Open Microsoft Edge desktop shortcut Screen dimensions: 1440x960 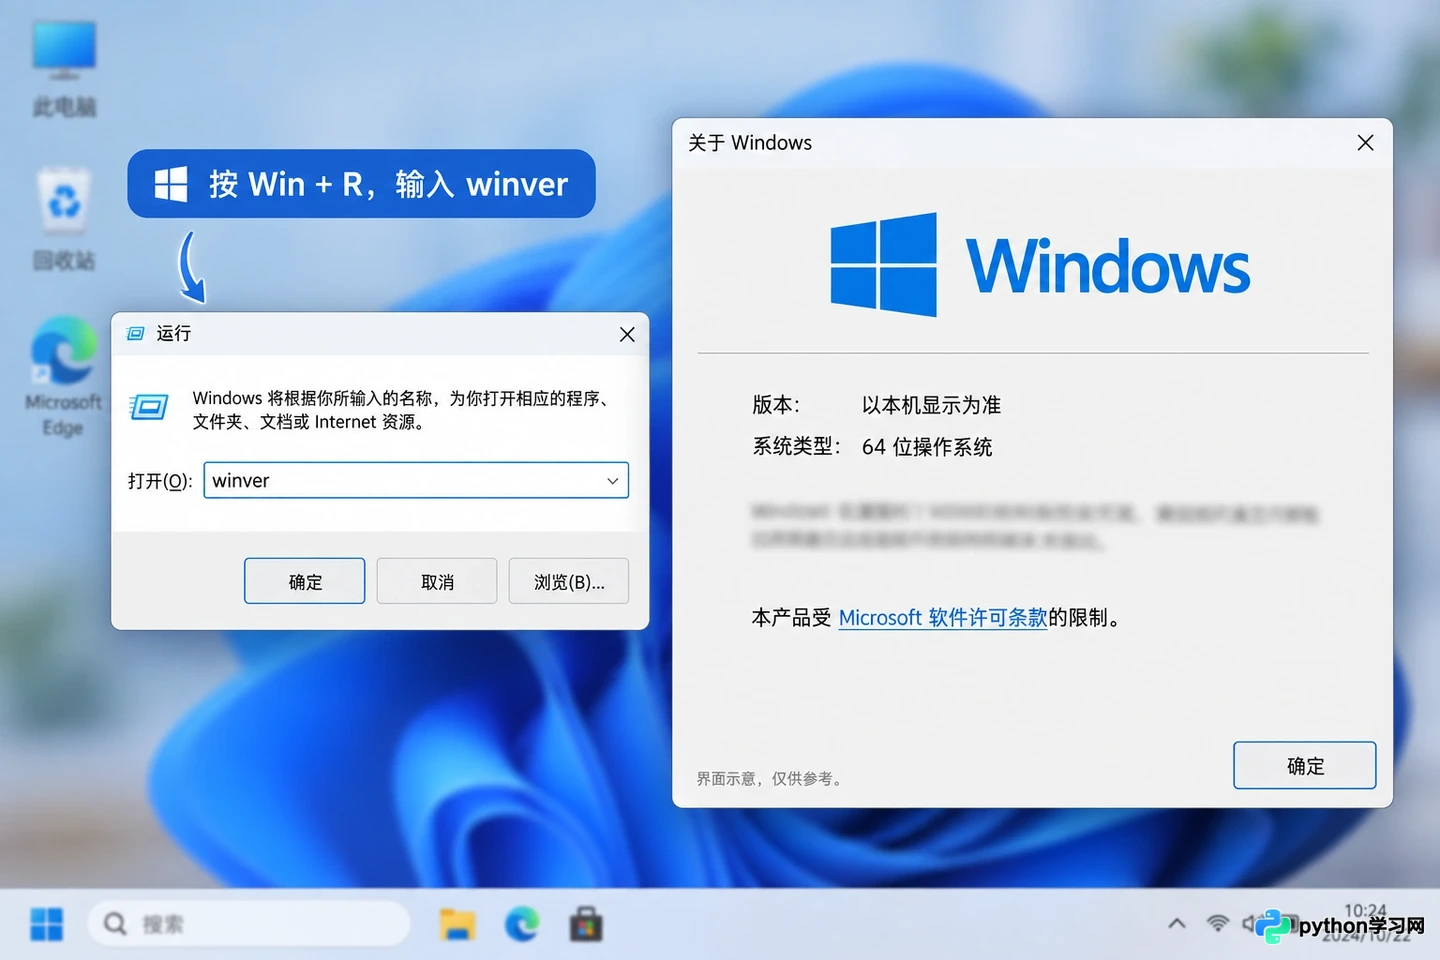[63, 377]
